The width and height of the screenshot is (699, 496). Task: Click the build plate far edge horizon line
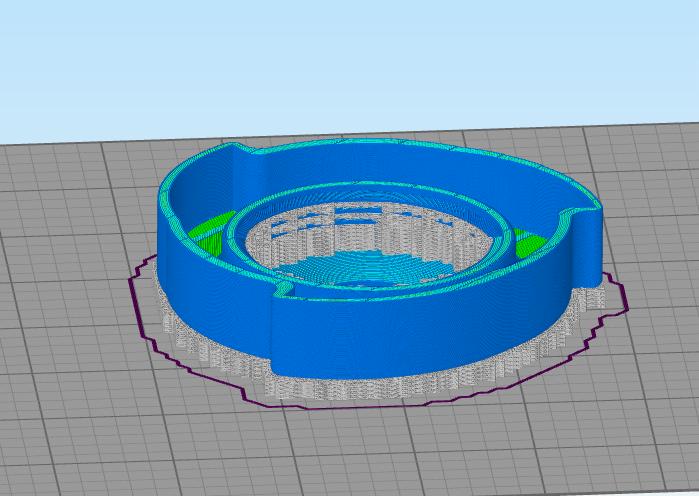[350, 134]
